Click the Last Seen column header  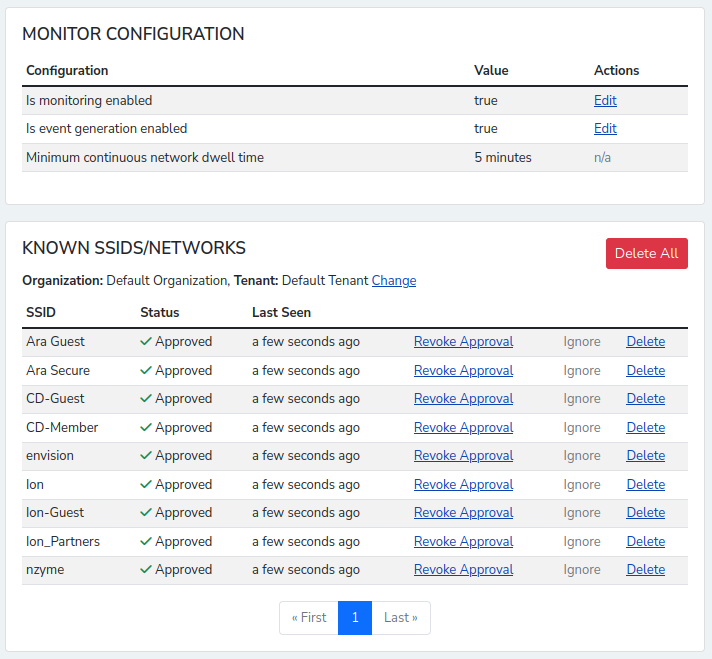[282, 312]
